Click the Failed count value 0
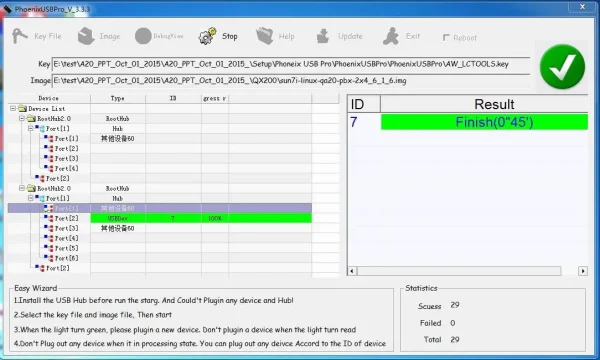 click(x=453, y=323)
